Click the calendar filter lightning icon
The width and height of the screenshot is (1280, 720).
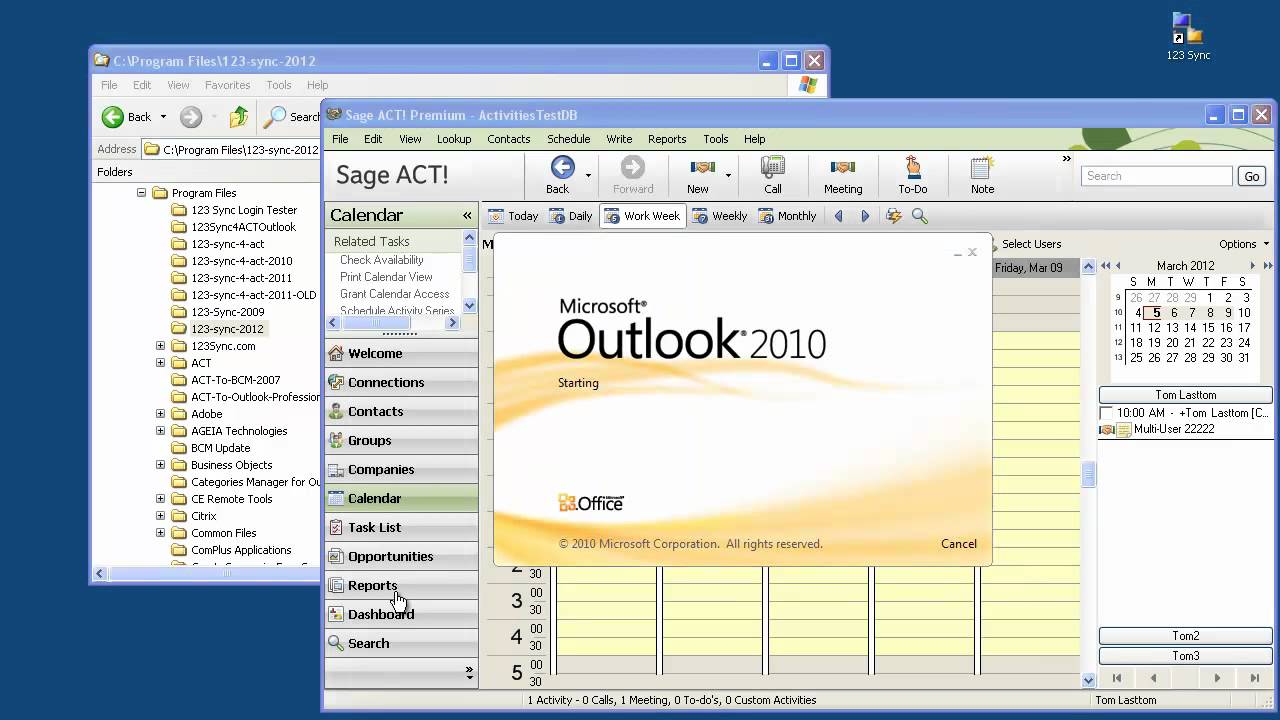coord(894,216)
